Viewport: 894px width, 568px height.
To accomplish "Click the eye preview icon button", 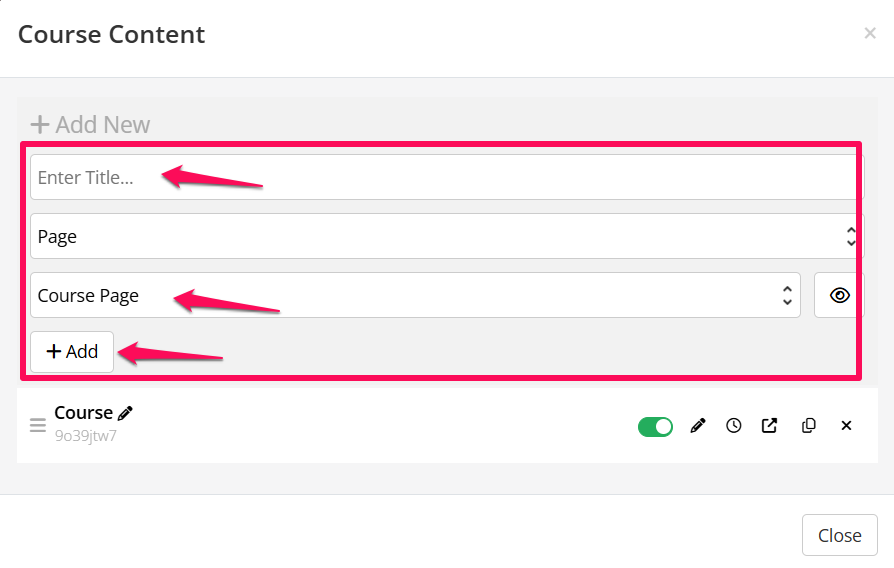I will (x=839, y=295).
